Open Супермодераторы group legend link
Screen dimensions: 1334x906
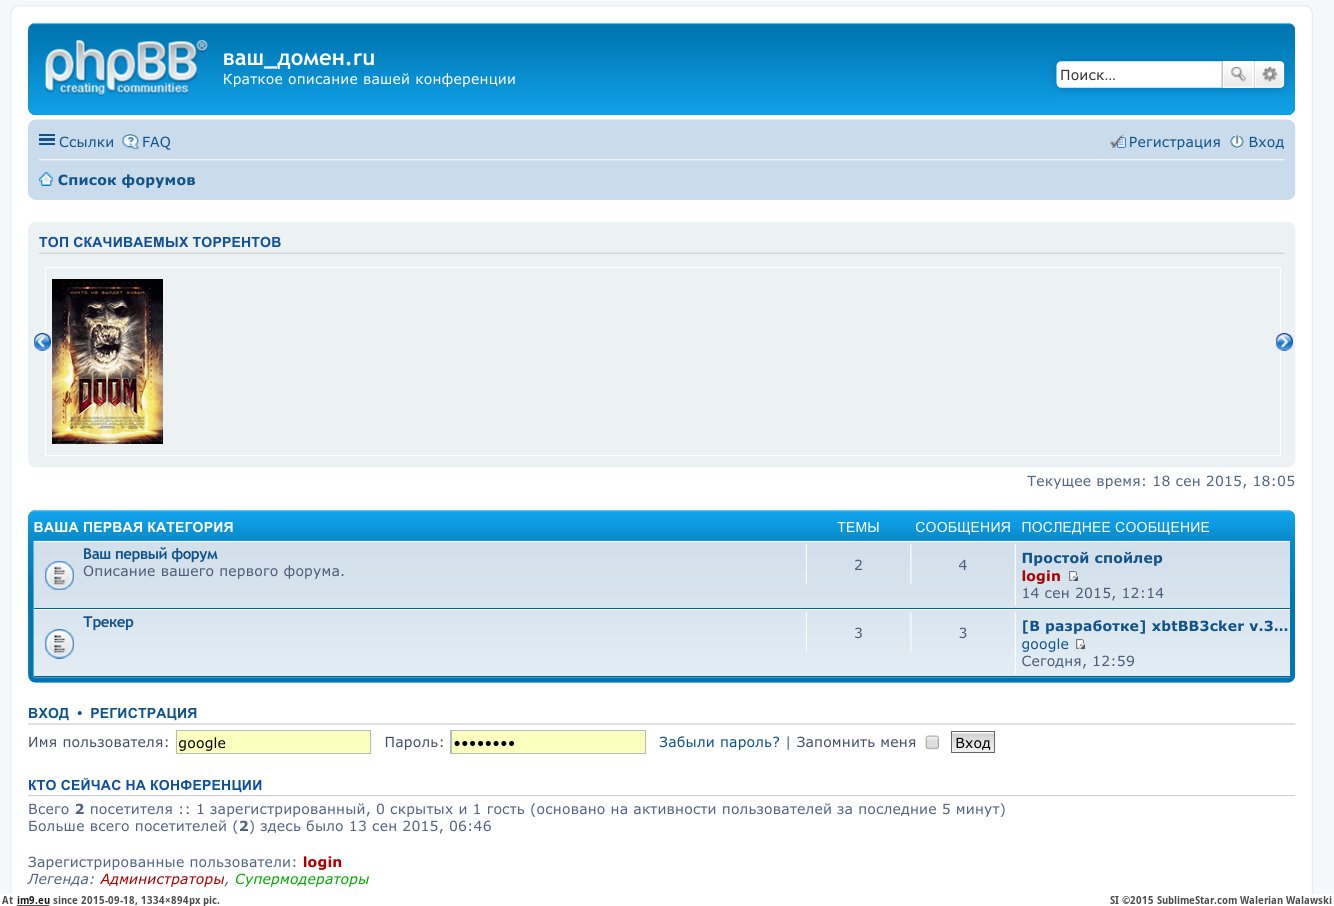pos(301,879)
